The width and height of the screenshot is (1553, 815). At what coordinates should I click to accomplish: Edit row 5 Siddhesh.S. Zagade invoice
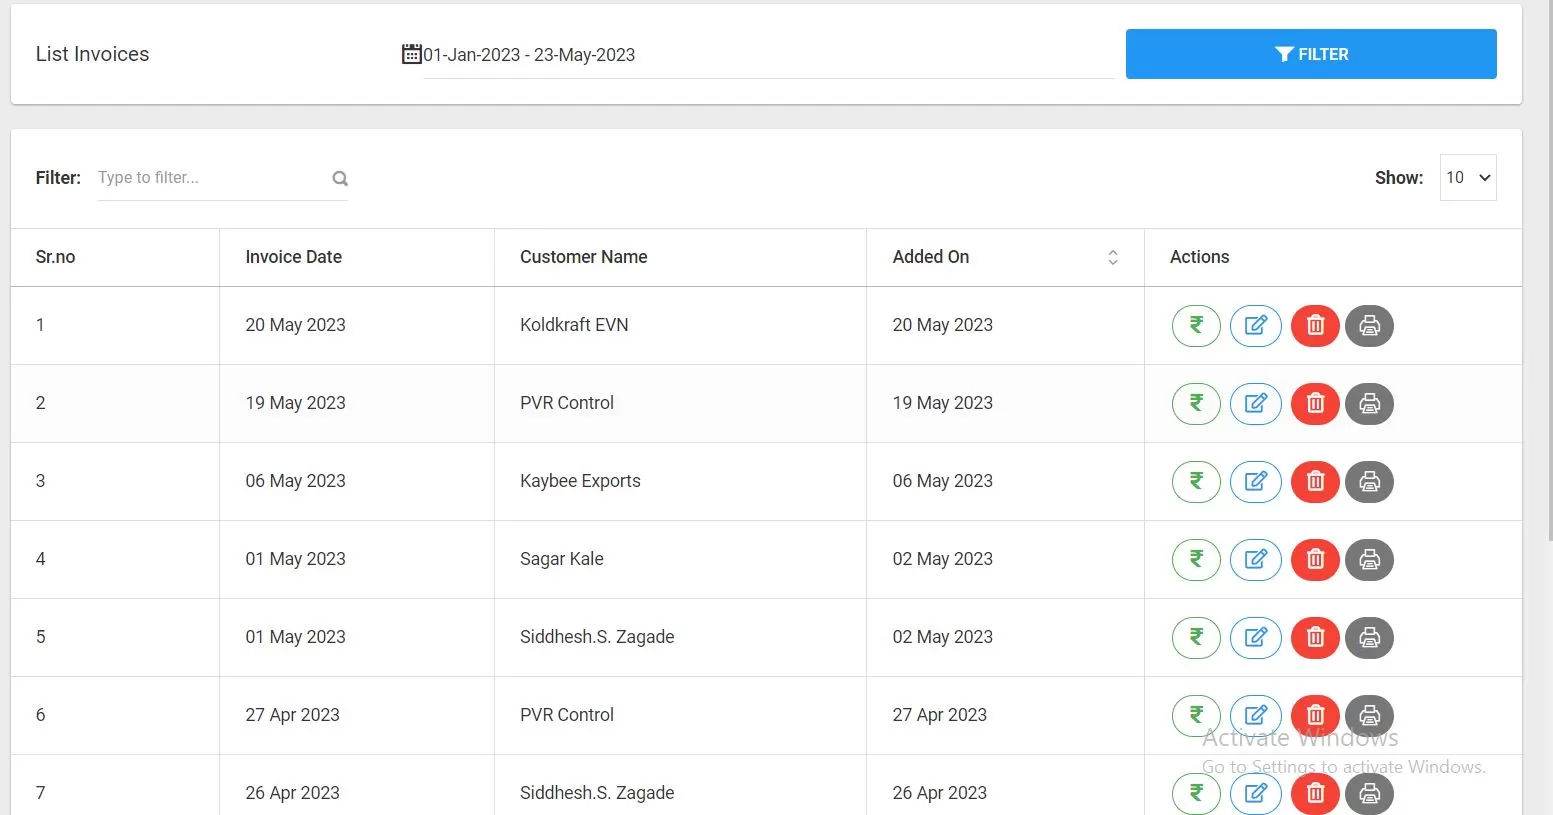(x=1256, y=638)
